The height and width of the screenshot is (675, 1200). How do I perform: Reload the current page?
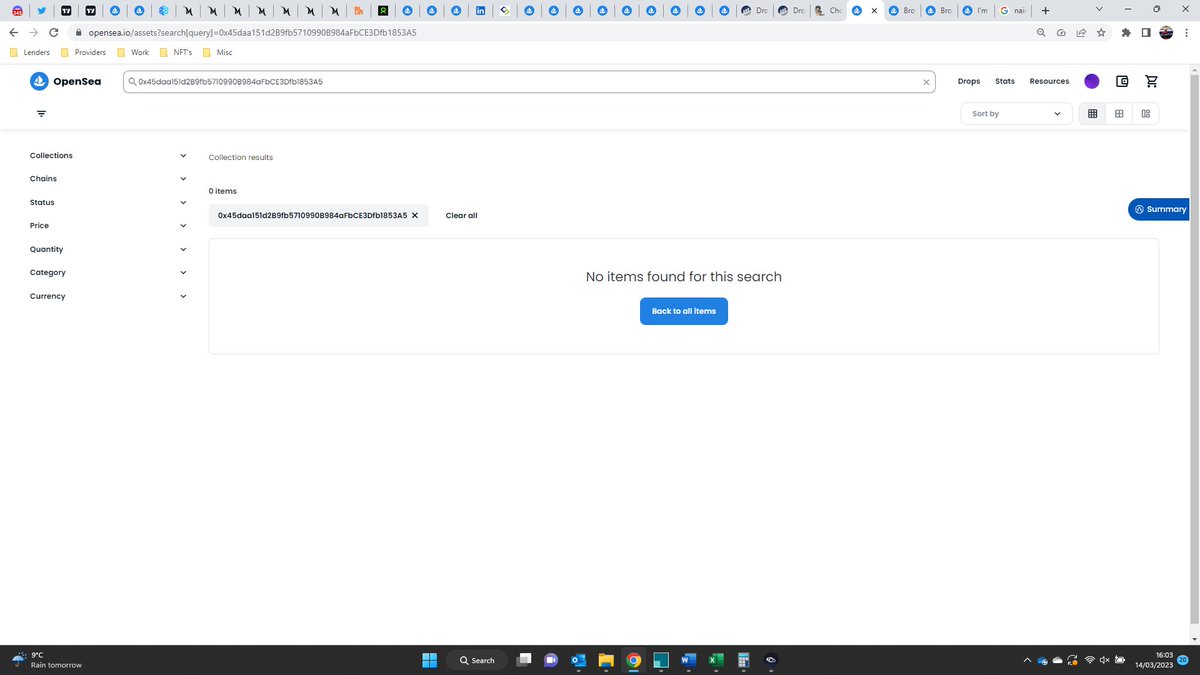[54, 32]
